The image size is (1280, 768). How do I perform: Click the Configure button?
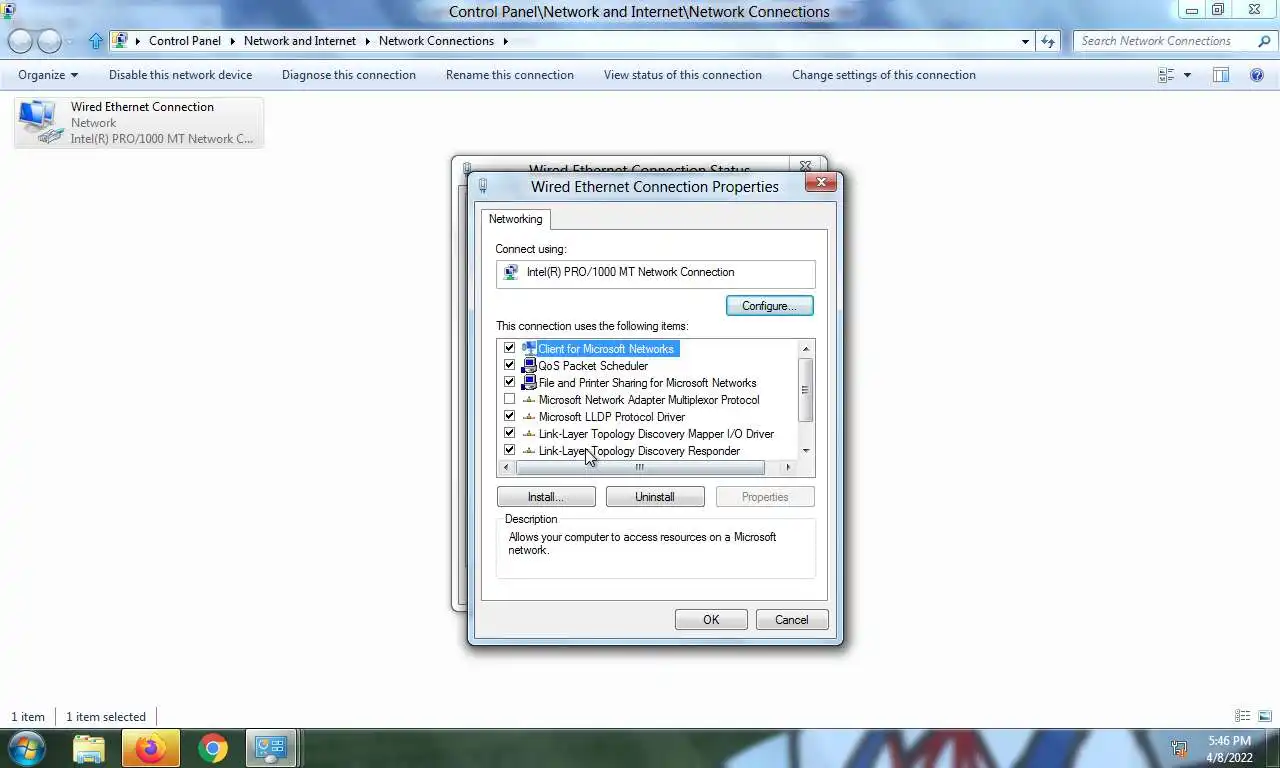pos(769,306)
